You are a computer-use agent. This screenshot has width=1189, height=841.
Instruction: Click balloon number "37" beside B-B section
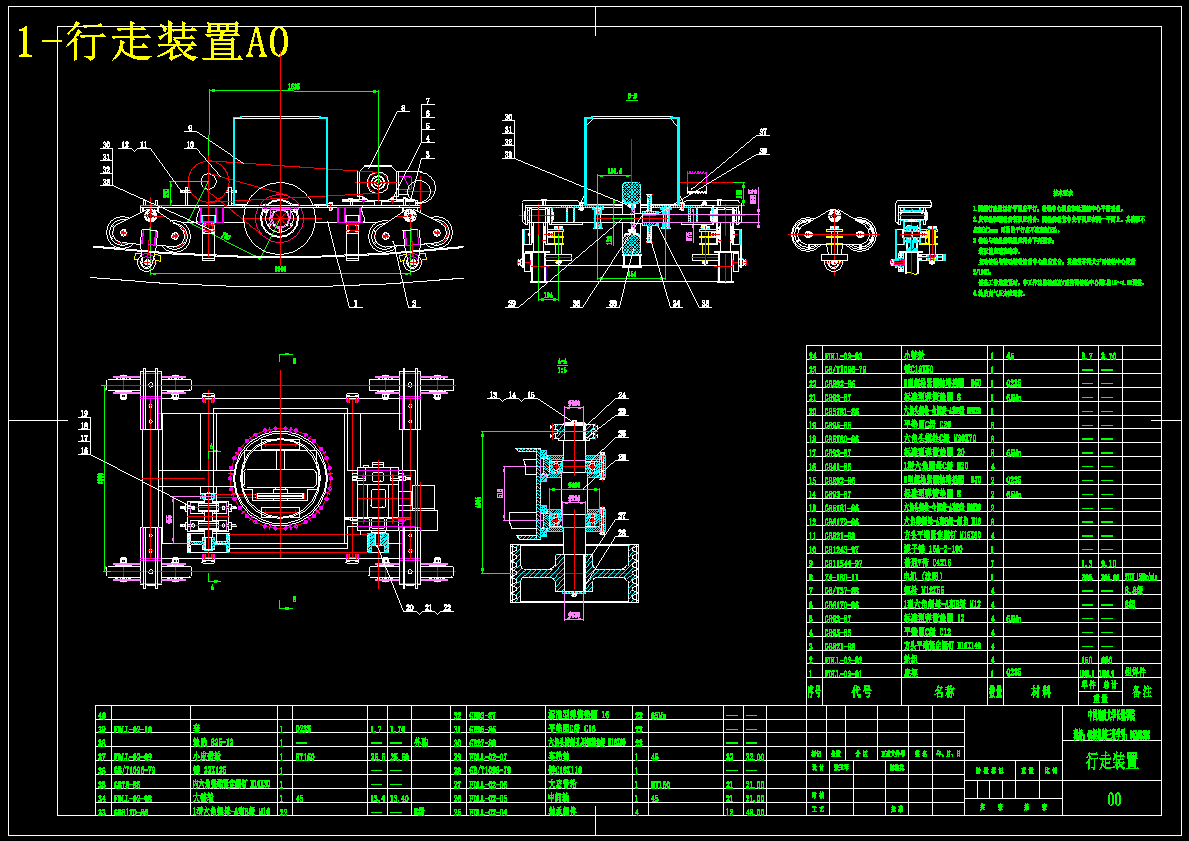(764, 133)
